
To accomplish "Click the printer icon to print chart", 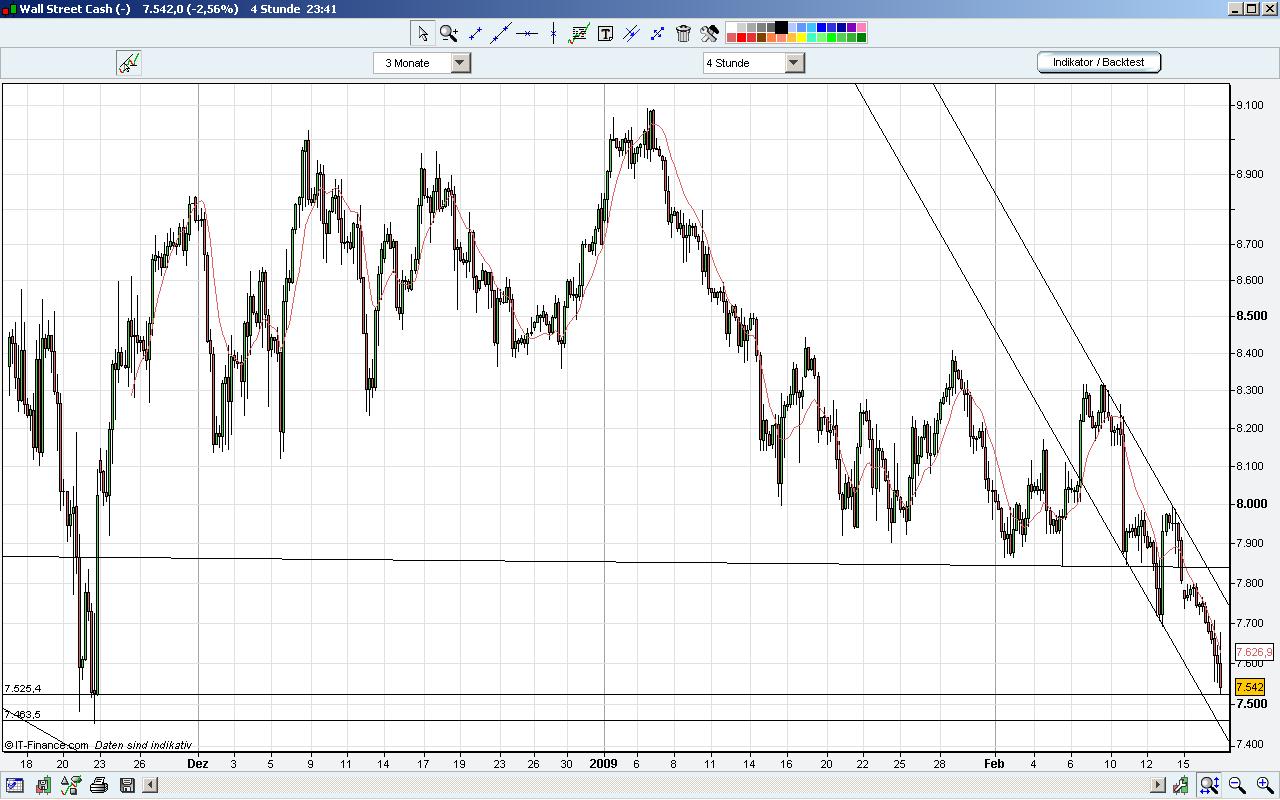I will click(97, 786).
